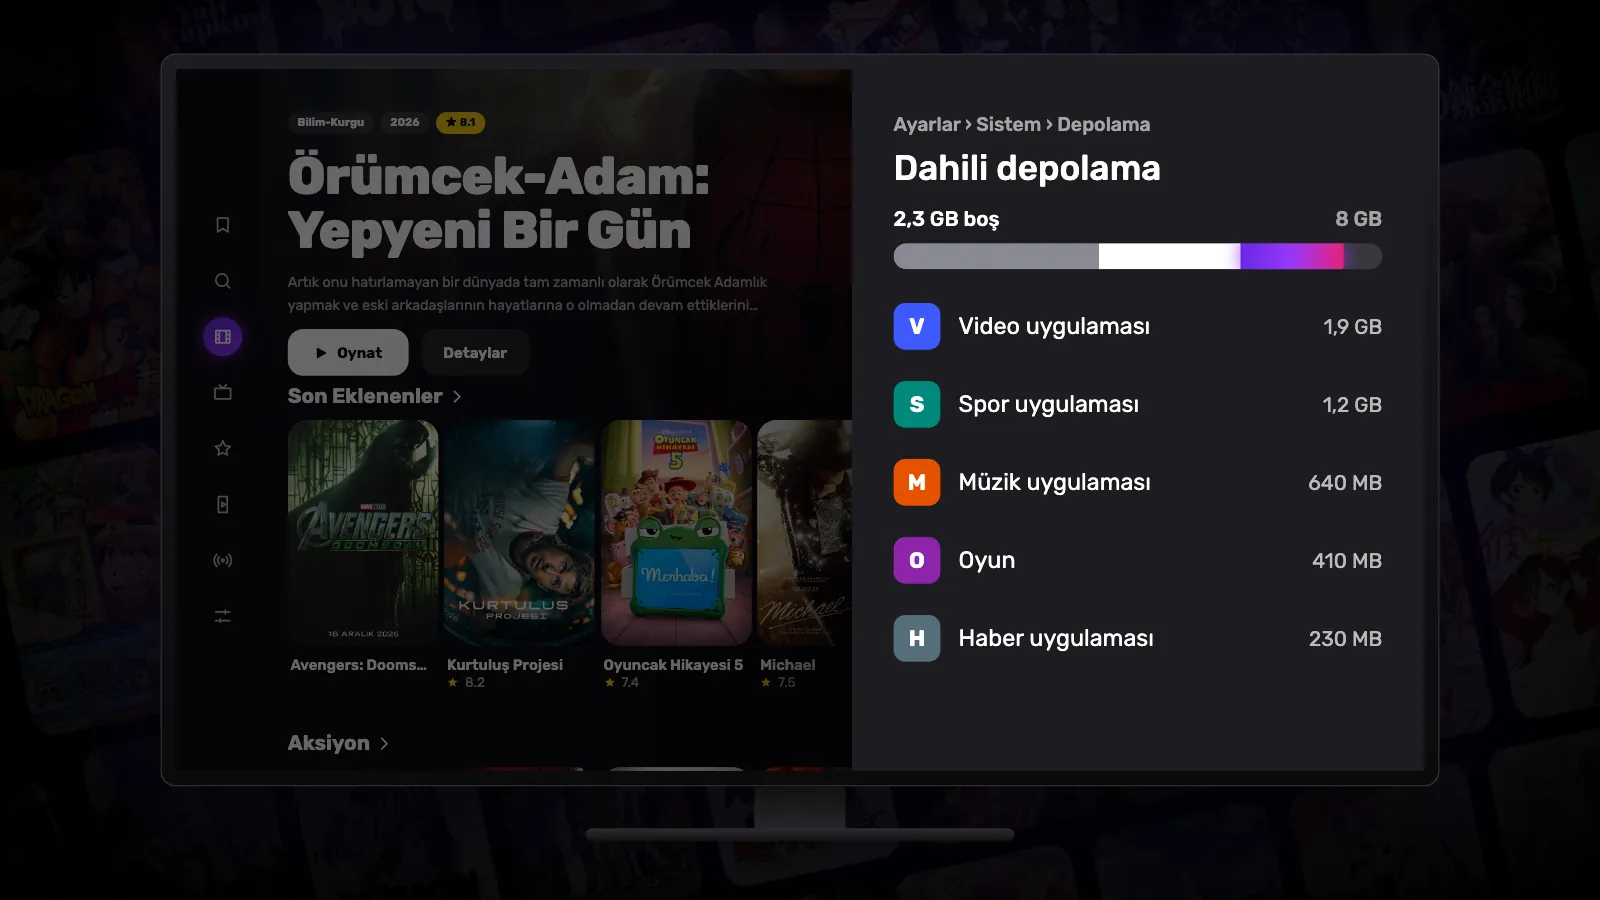Click the Bilim-Kurgu genre tag

(x=331, y=122)
